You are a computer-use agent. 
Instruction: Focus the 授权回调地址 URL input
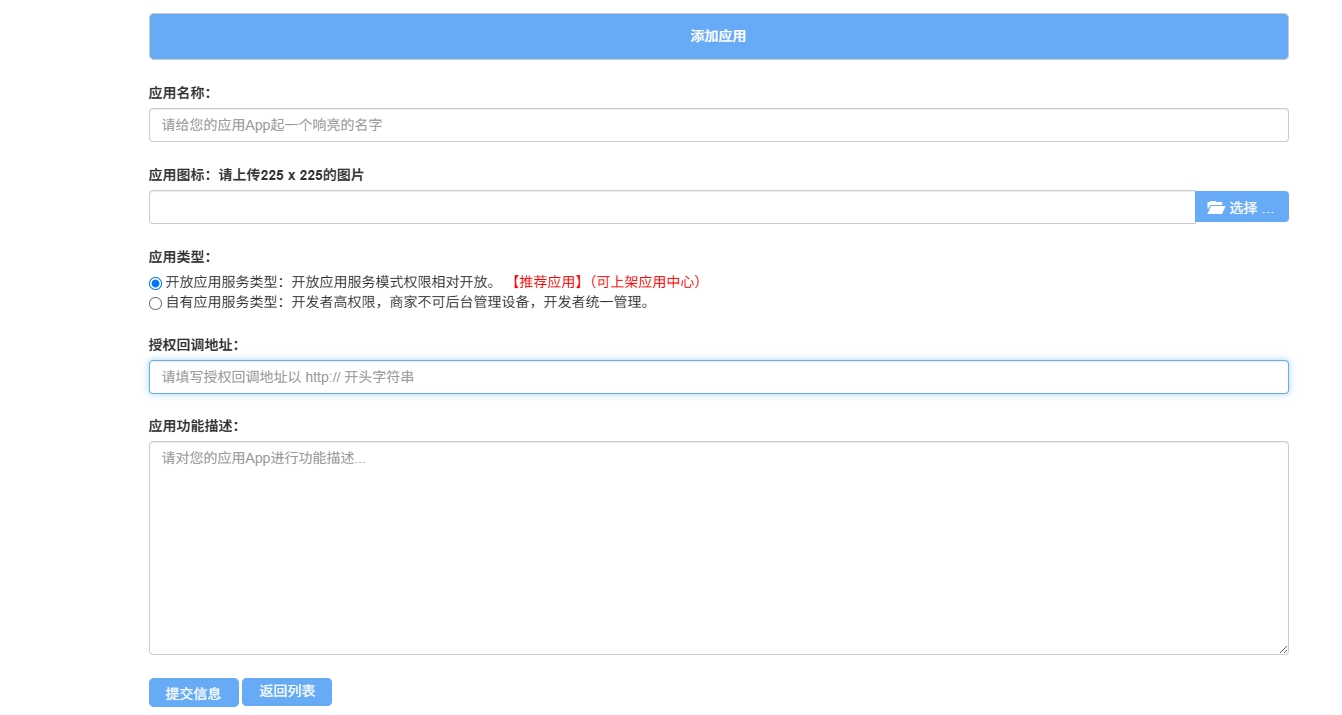tap(718, 377)
